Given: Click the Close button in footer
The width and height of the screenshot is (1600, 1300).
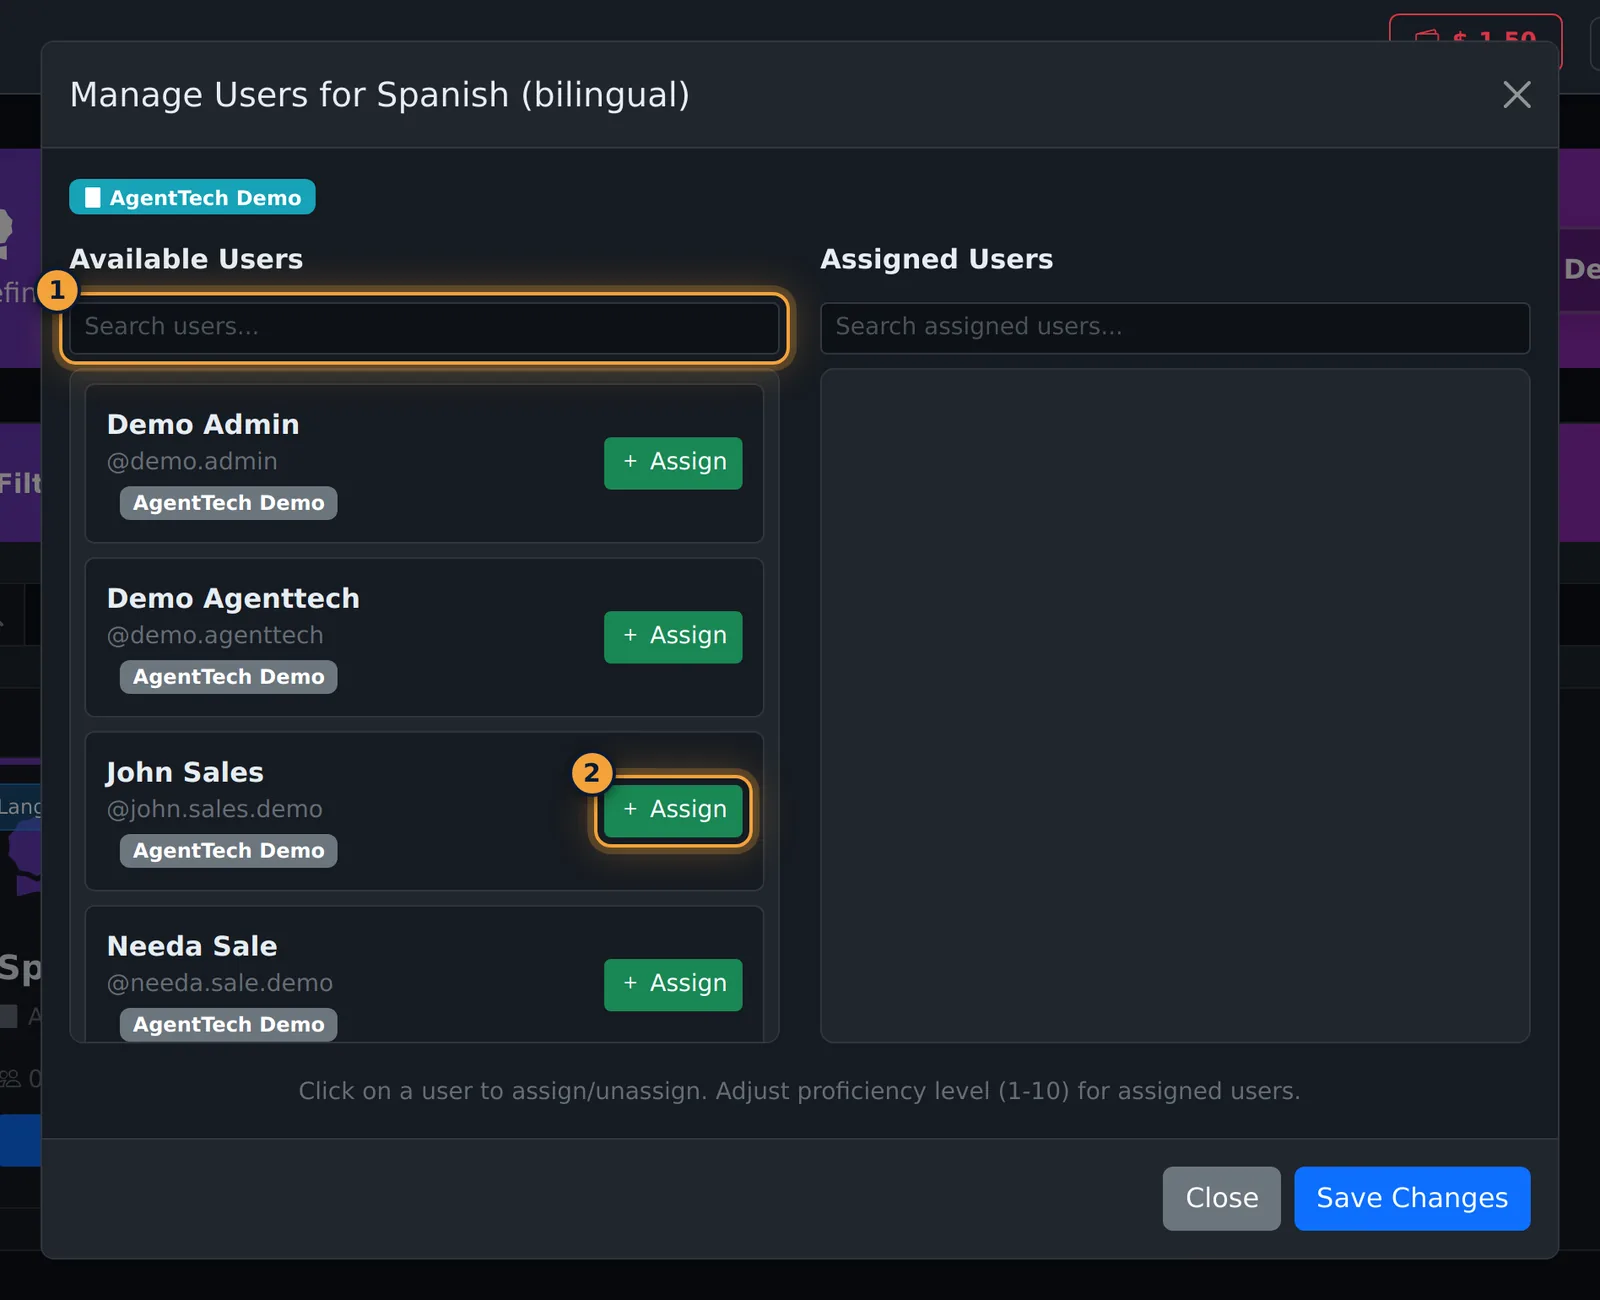Looking at the screenshot, I should click(1221, 1198).
